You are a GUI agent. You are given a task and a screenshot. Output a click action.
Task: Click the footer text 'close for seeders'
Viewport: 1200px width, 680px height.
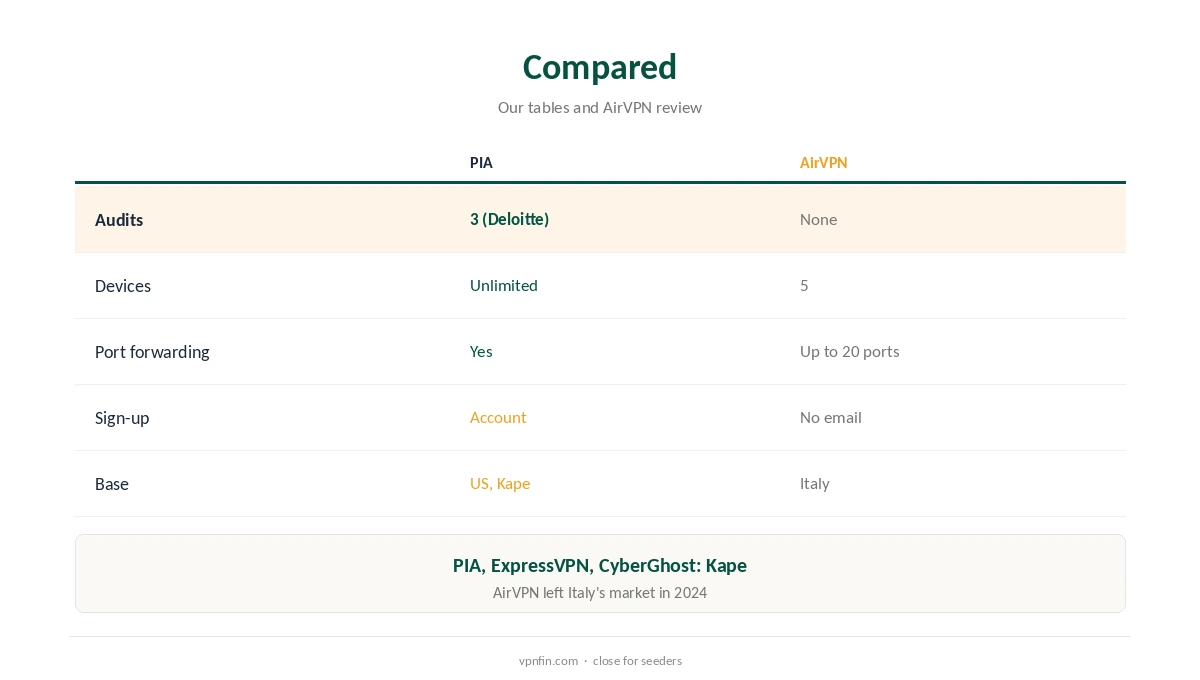pos(637,661)
